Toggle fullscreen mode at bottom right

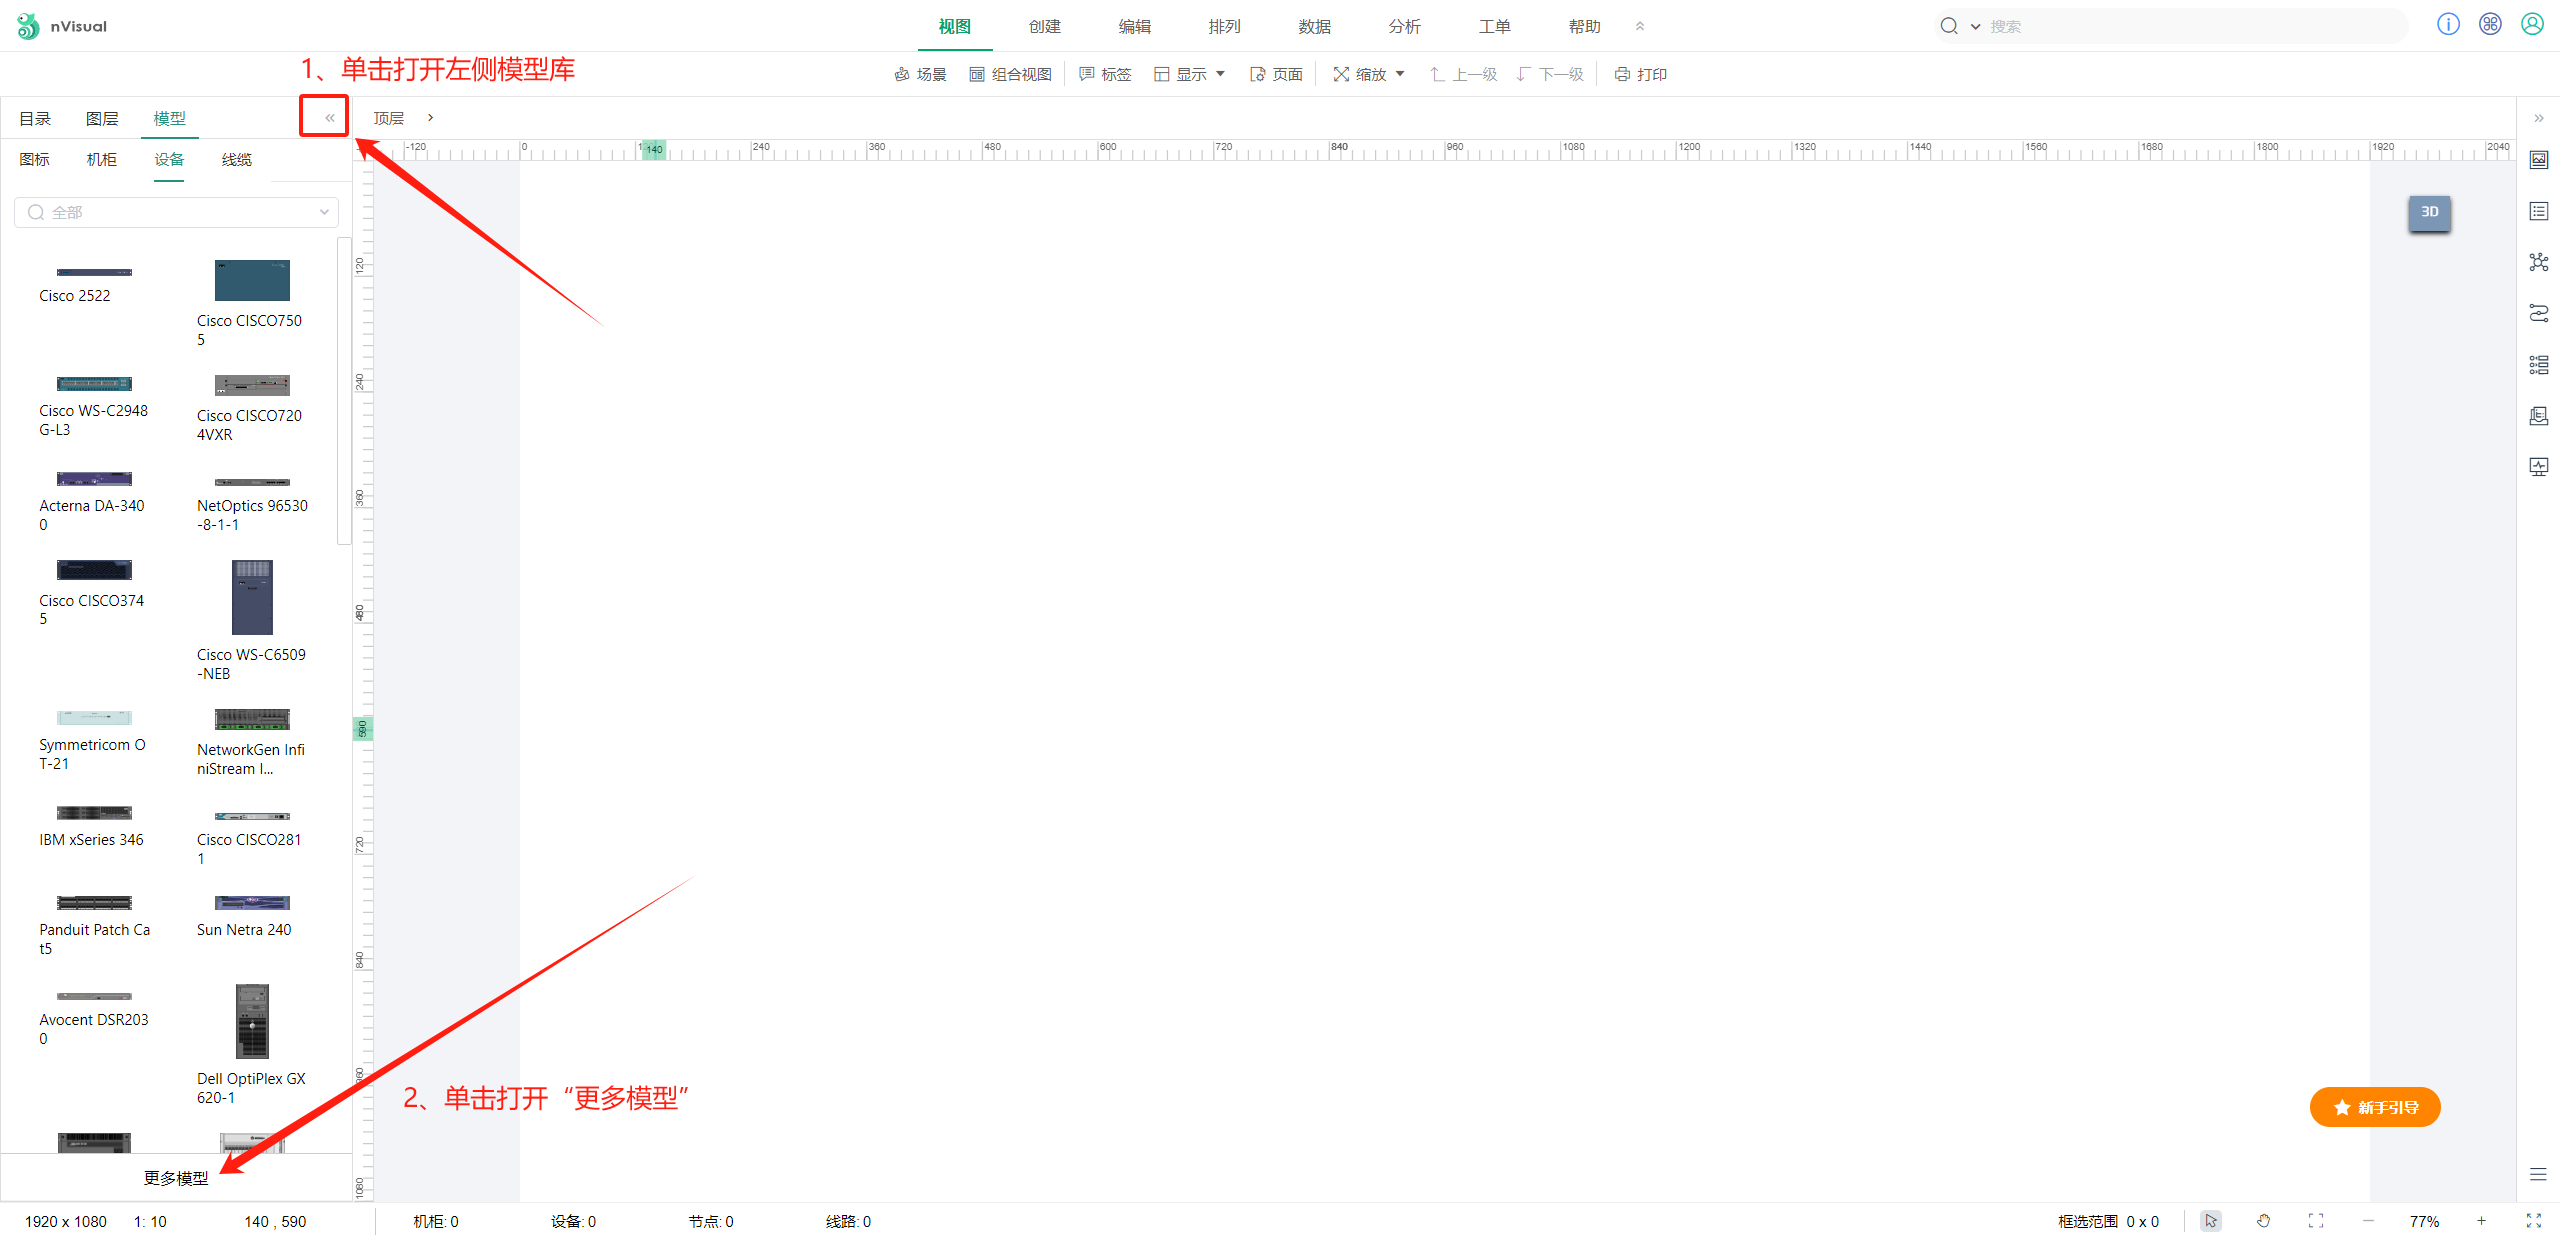[2533, 1221]
